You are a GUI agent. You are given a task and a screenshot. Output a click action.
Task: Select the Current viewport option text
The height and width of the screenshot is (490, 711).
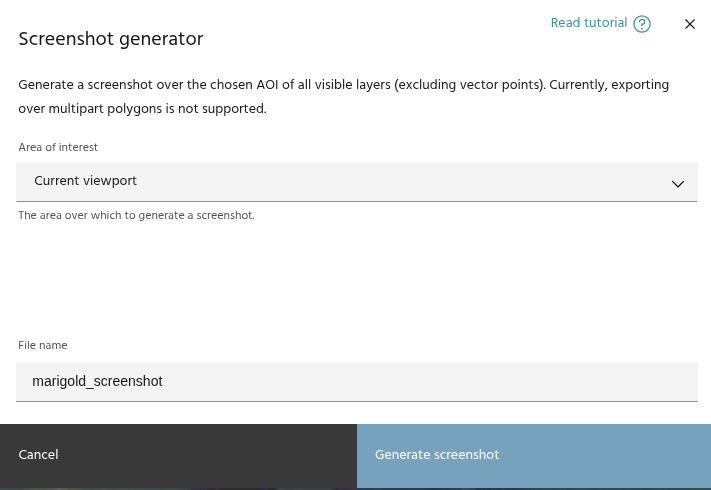click(x=86, y=181)
